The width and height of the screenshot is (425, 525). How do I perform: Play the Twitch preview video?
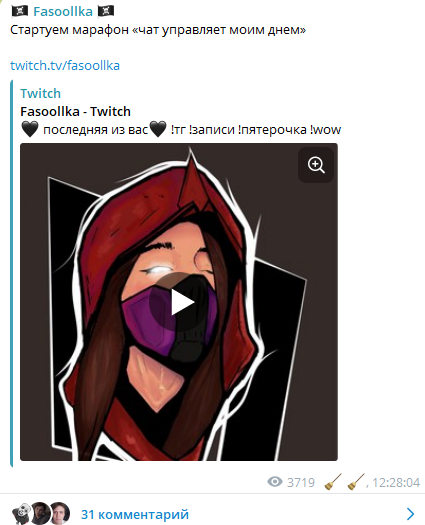point(181,302)
